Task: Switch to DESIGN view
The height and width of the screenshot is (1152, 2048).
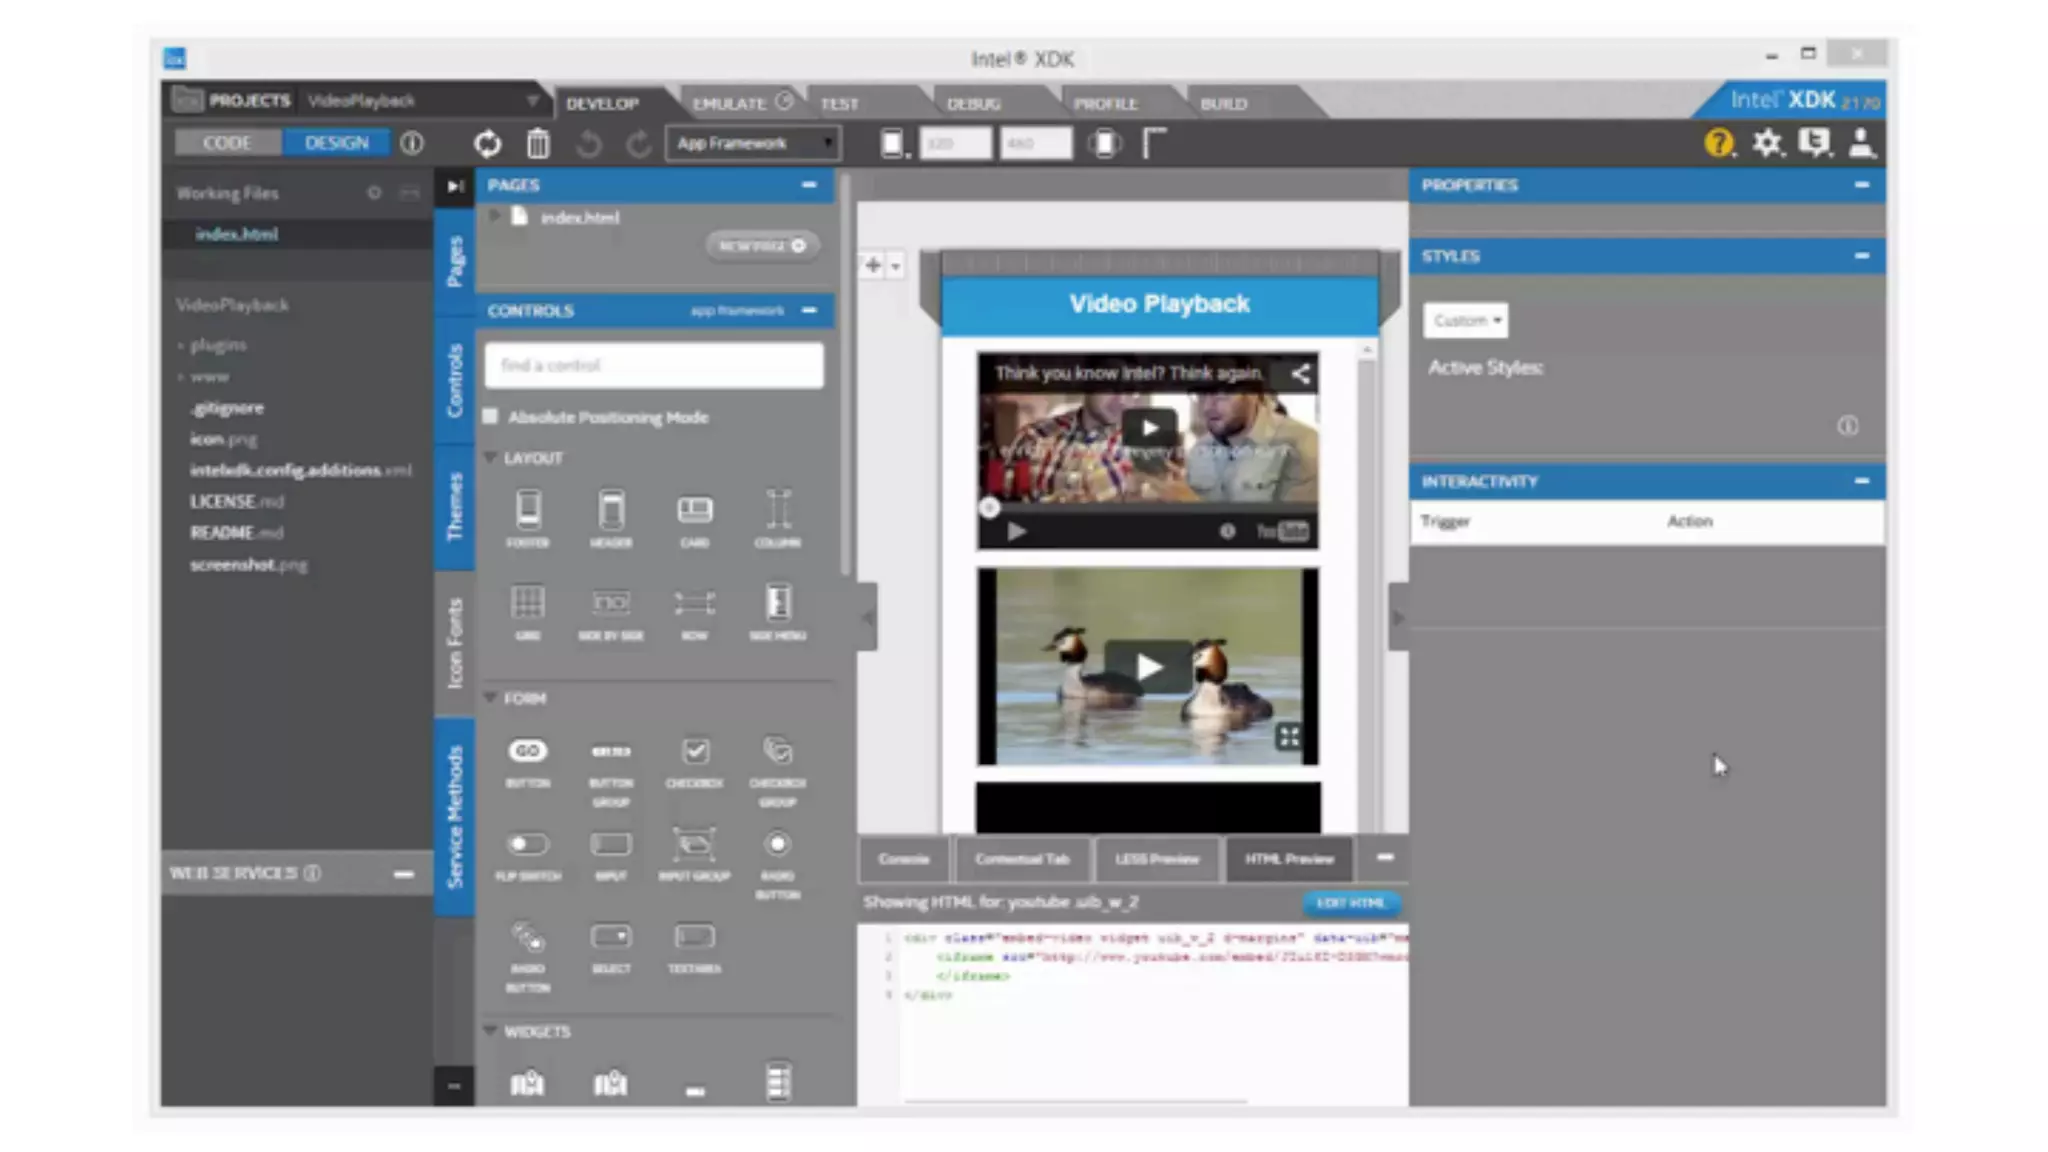Action: pos(336,143)
